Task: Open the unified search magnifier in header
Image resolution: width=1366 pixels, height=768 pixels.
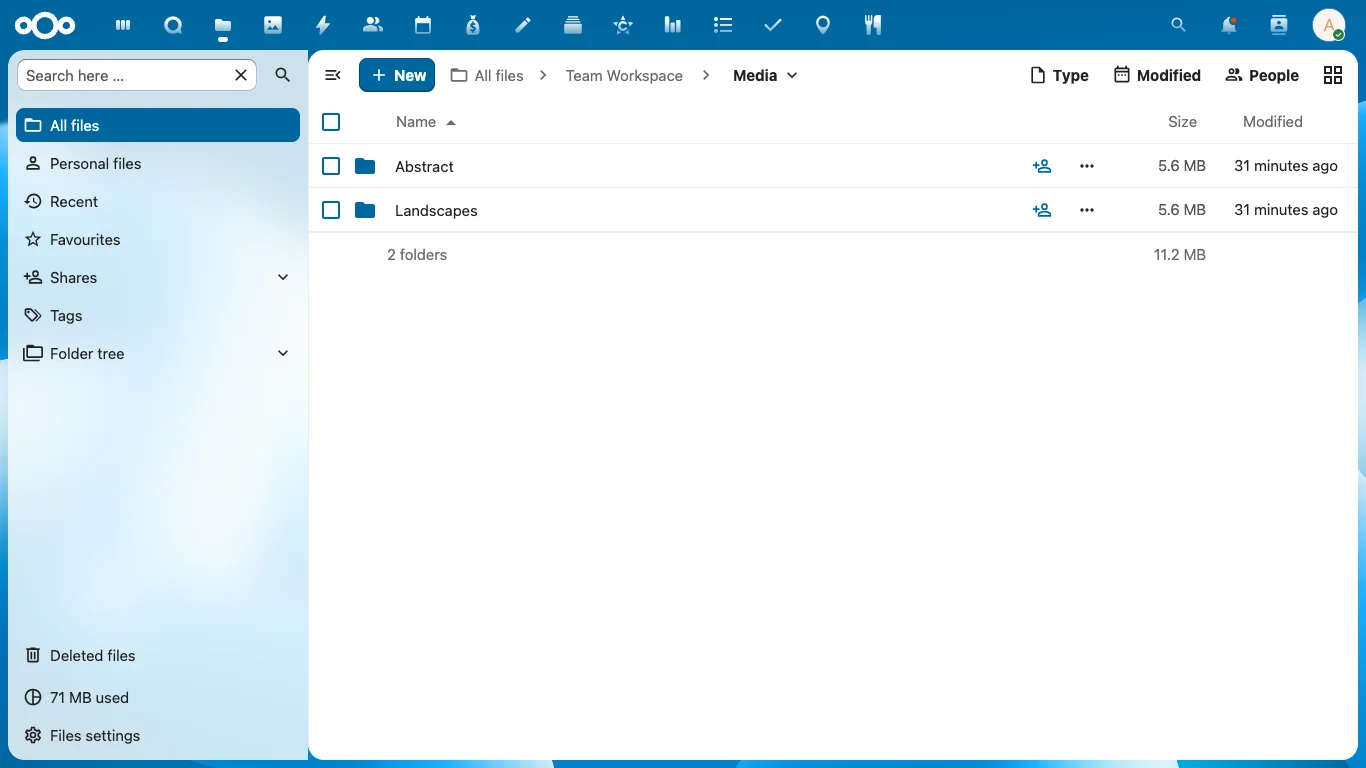Action: coord(1179,25)
